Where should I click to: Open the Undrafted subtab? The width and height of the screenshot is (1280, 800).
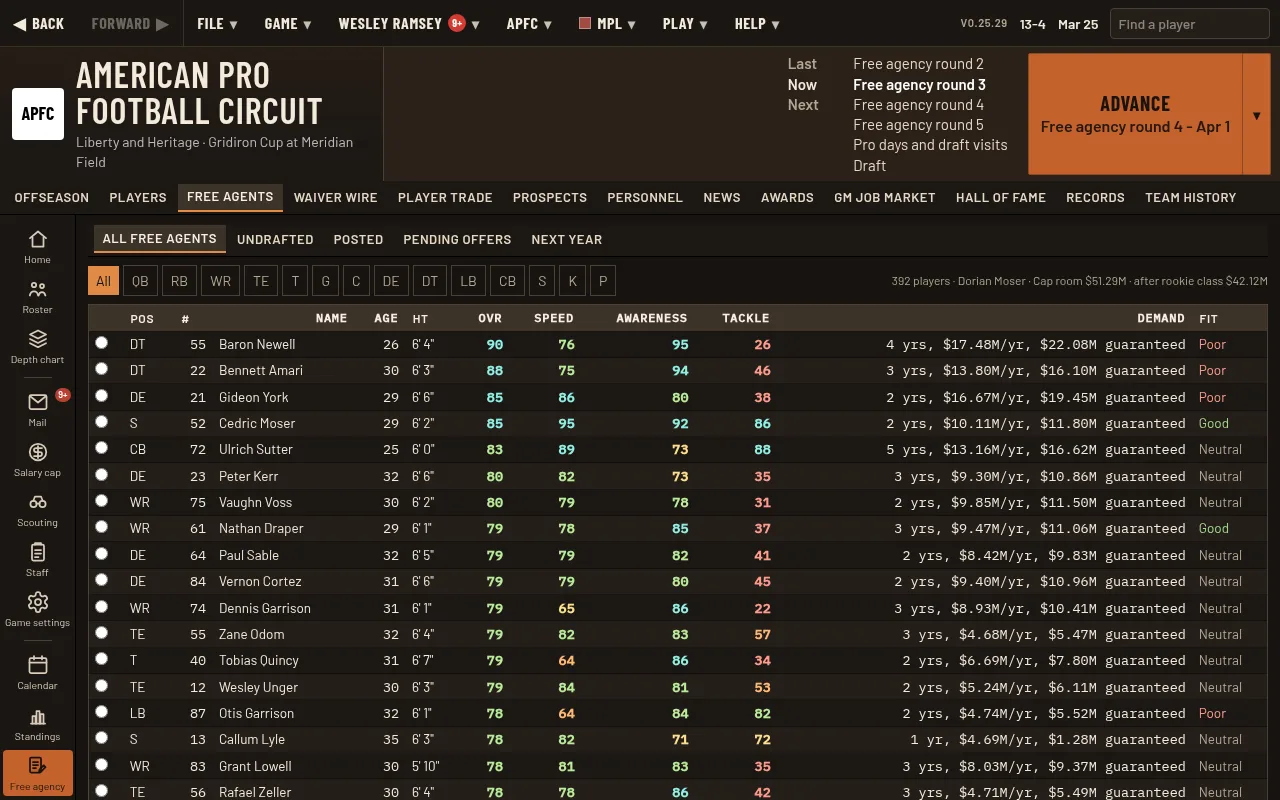click(x=275, y=239)
